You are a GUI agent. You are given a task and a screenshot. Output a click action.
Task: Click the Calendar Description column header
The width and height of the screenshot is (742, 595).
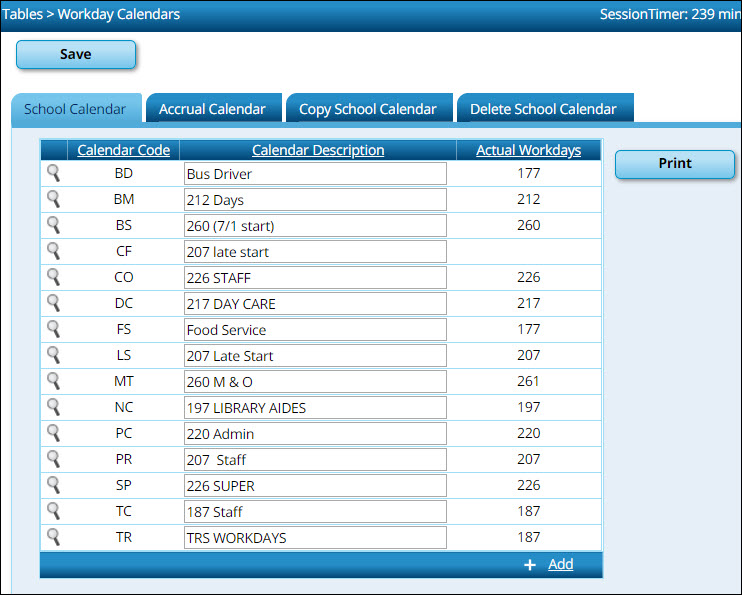click(318, 150)
